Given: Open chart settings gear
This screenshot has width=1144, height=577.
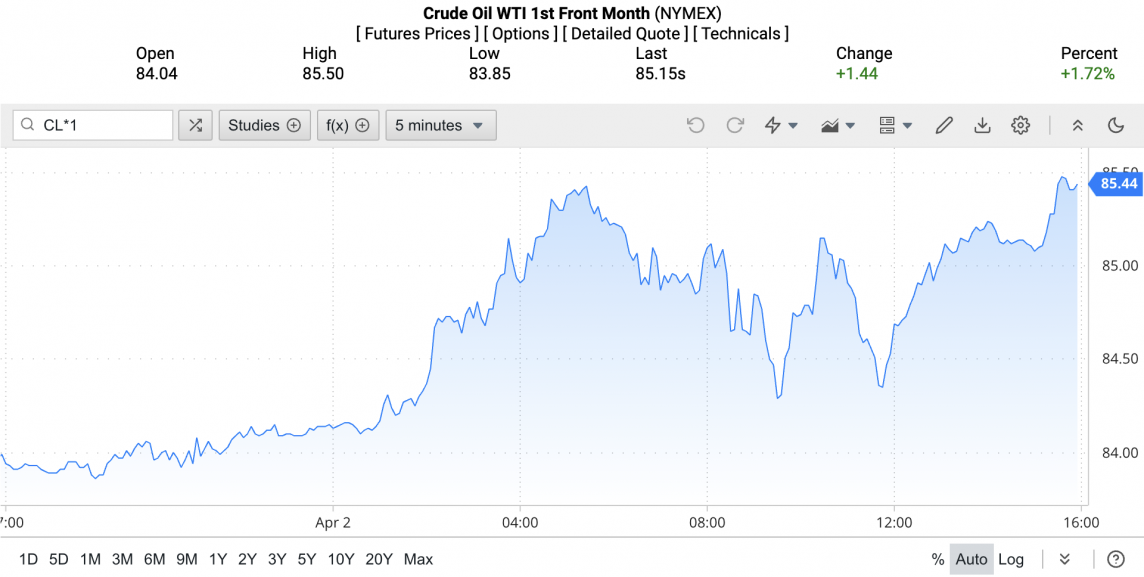Looking at the screenshot, I should click(x=1020, y=125).
